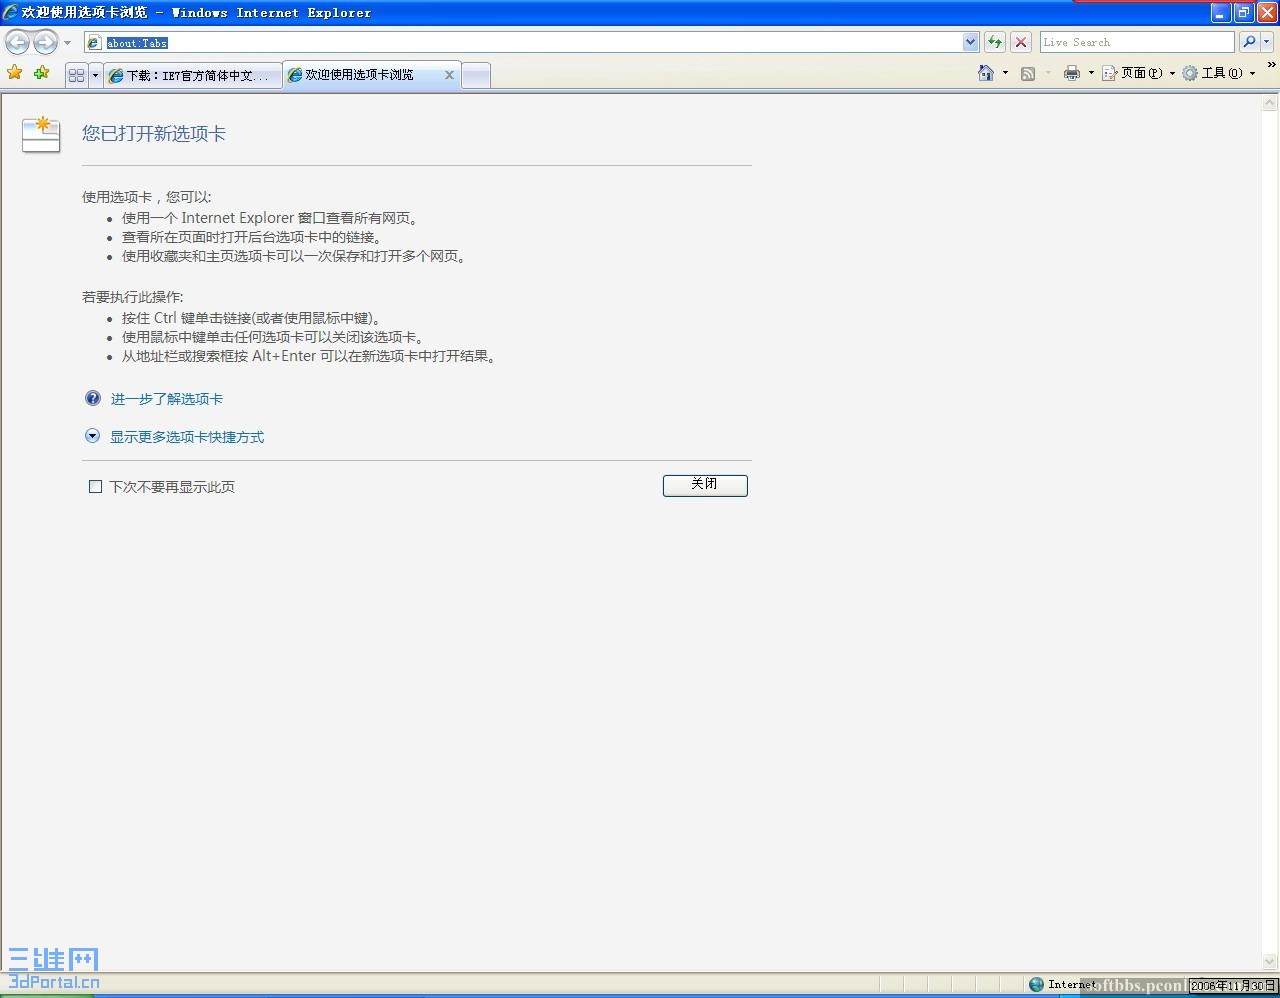Open 进一步了解选项卡 help link
This screenshot has height=998, width=1280.
pos(167,399)
